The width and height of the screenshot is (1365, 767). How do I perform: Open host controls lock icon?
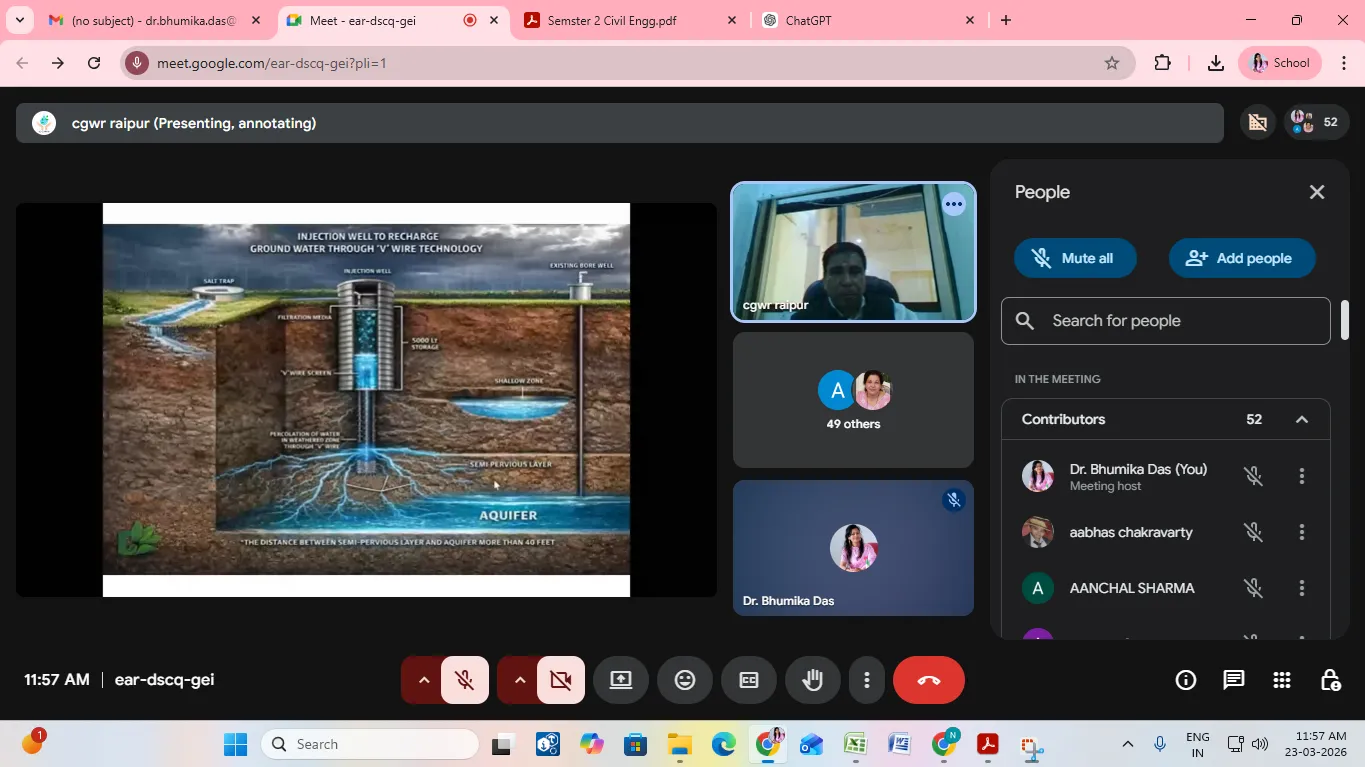point(1330,680)
